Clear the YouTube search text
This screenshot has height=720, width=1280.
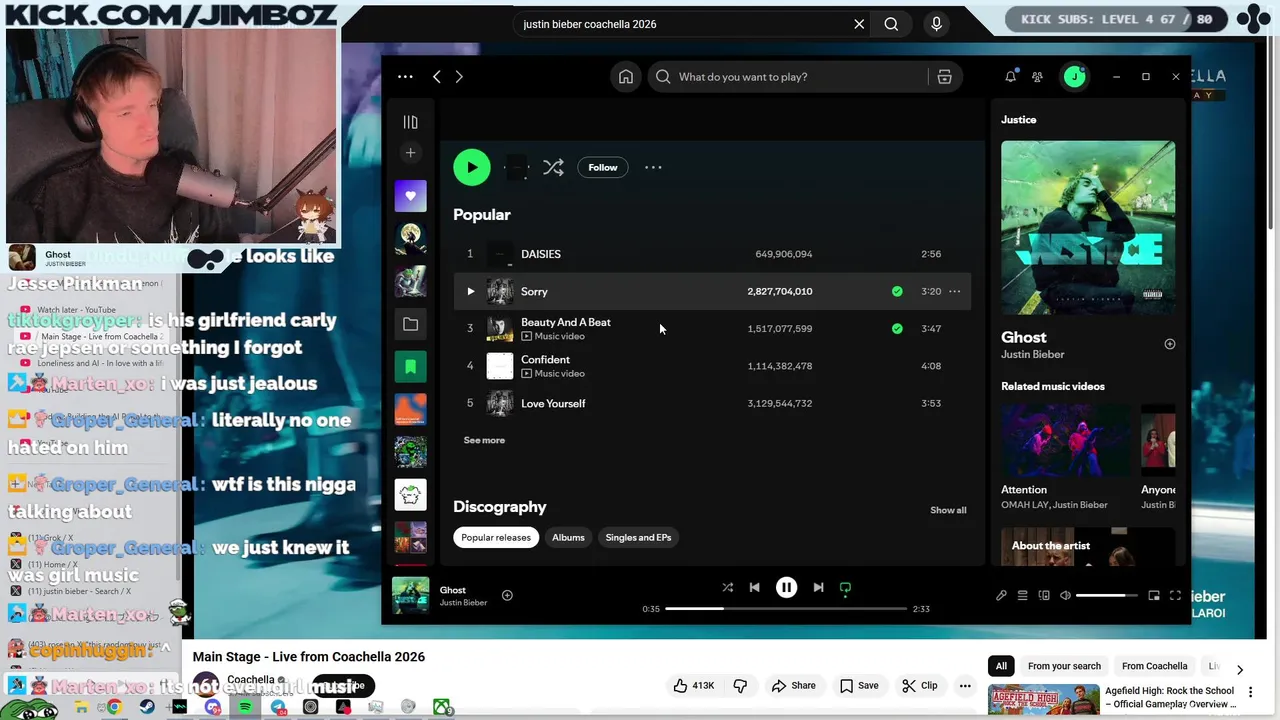coord(859,24)
